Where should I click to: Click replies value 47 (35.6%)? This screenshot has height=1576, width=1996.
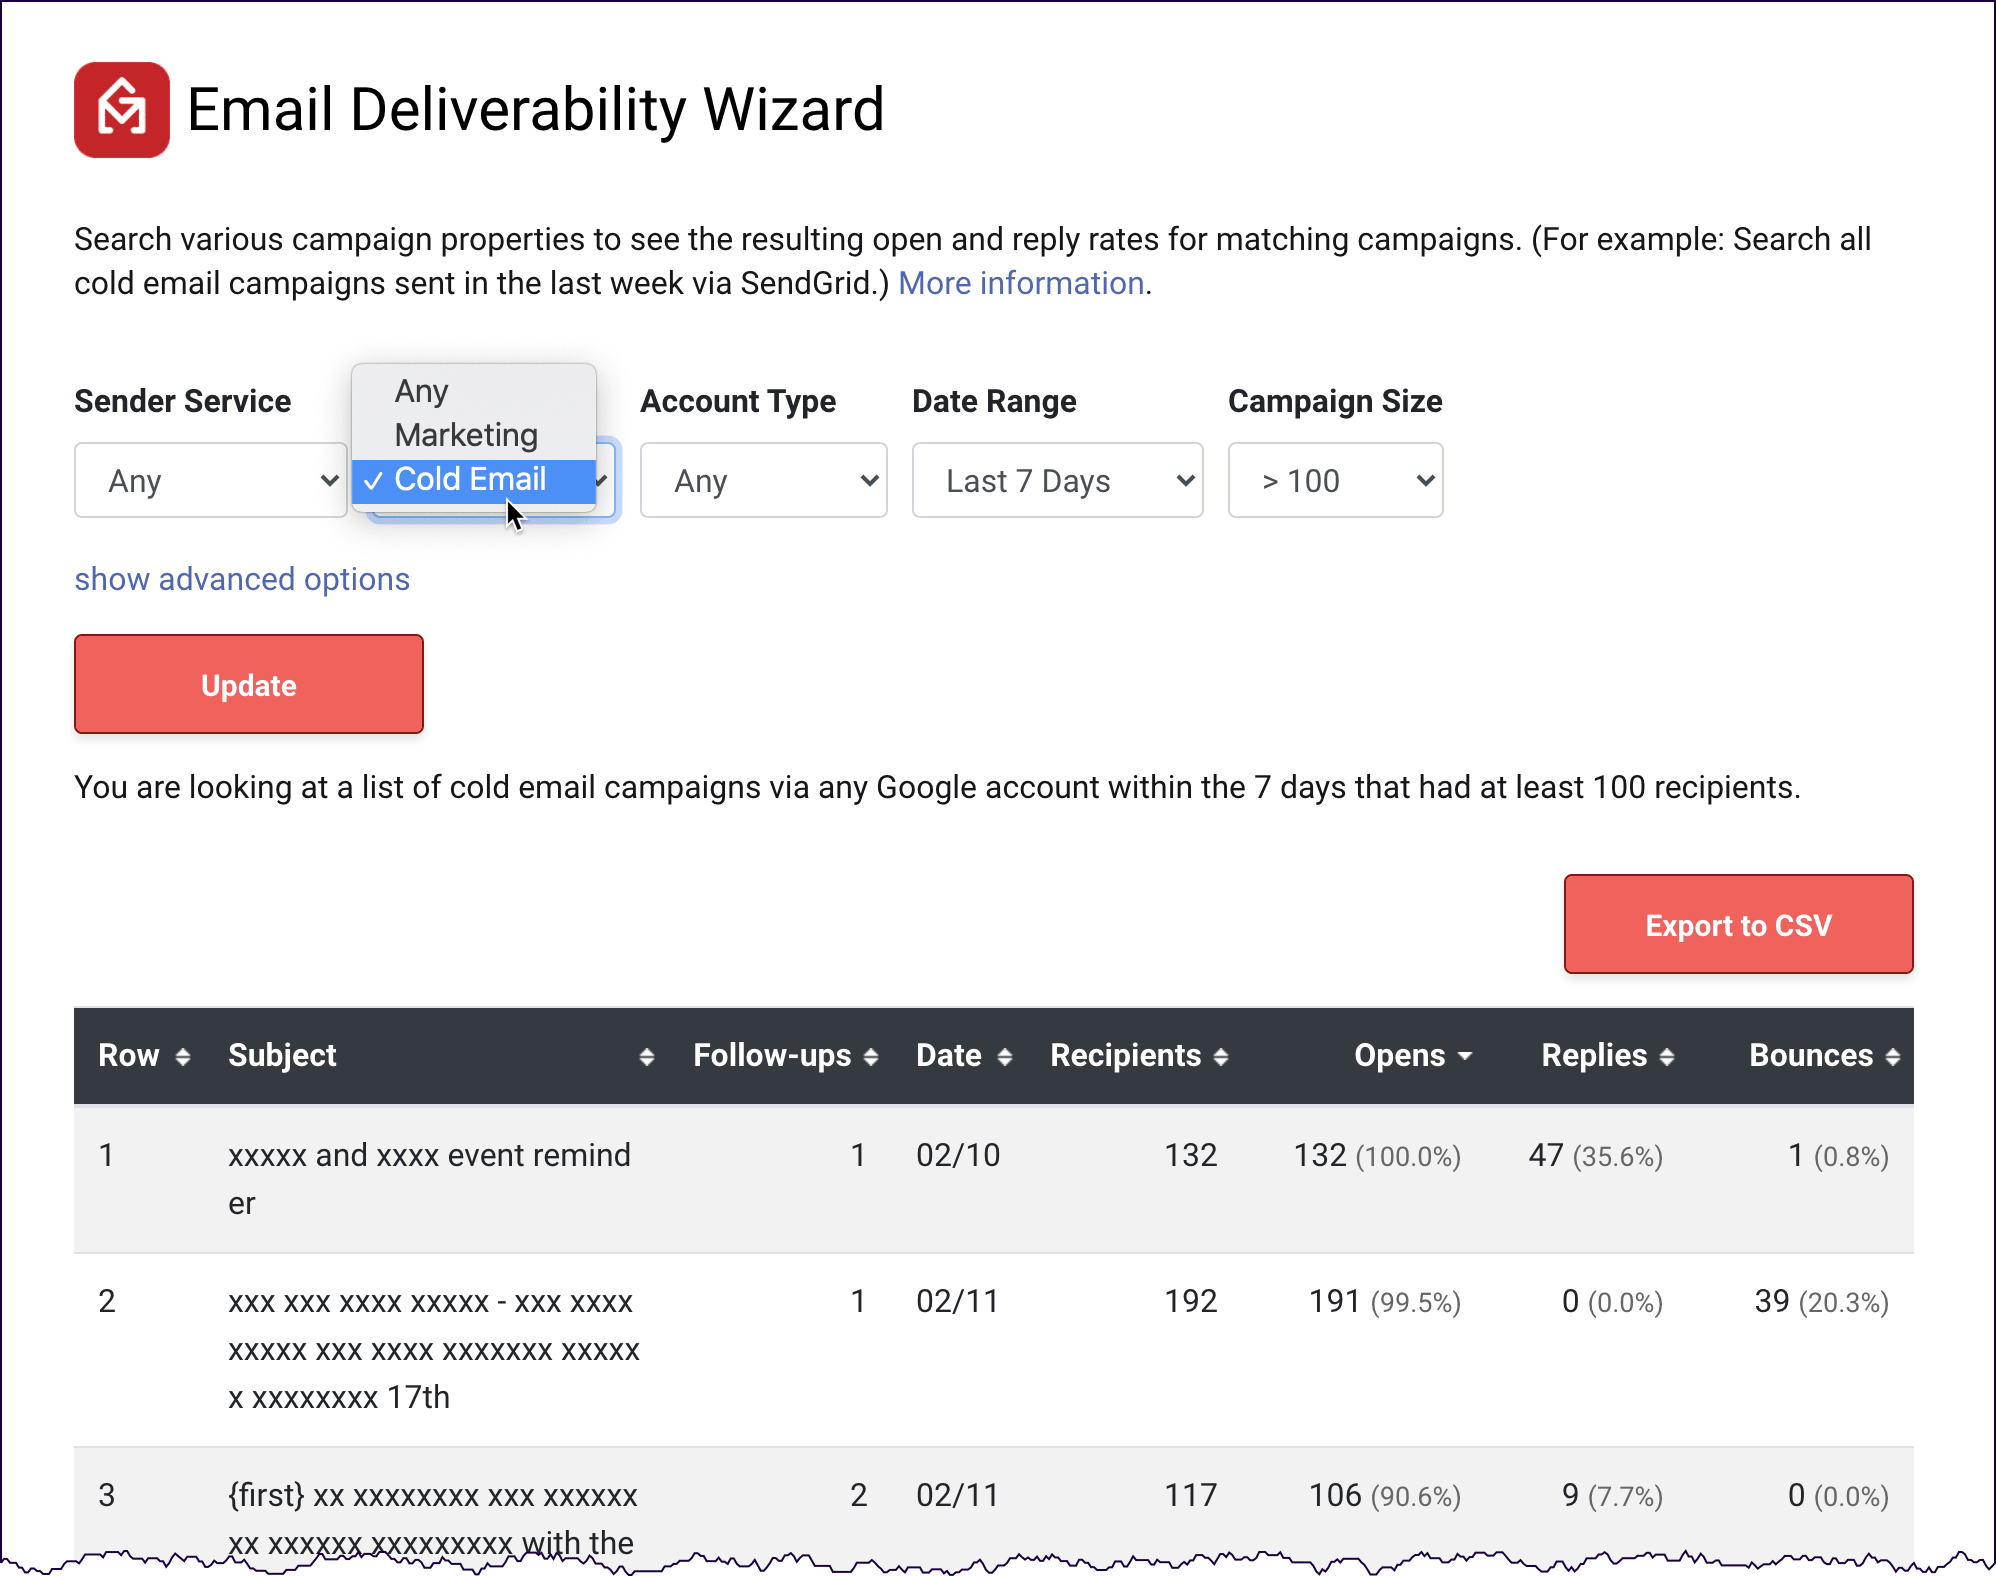click(x=1596, y=1156)
